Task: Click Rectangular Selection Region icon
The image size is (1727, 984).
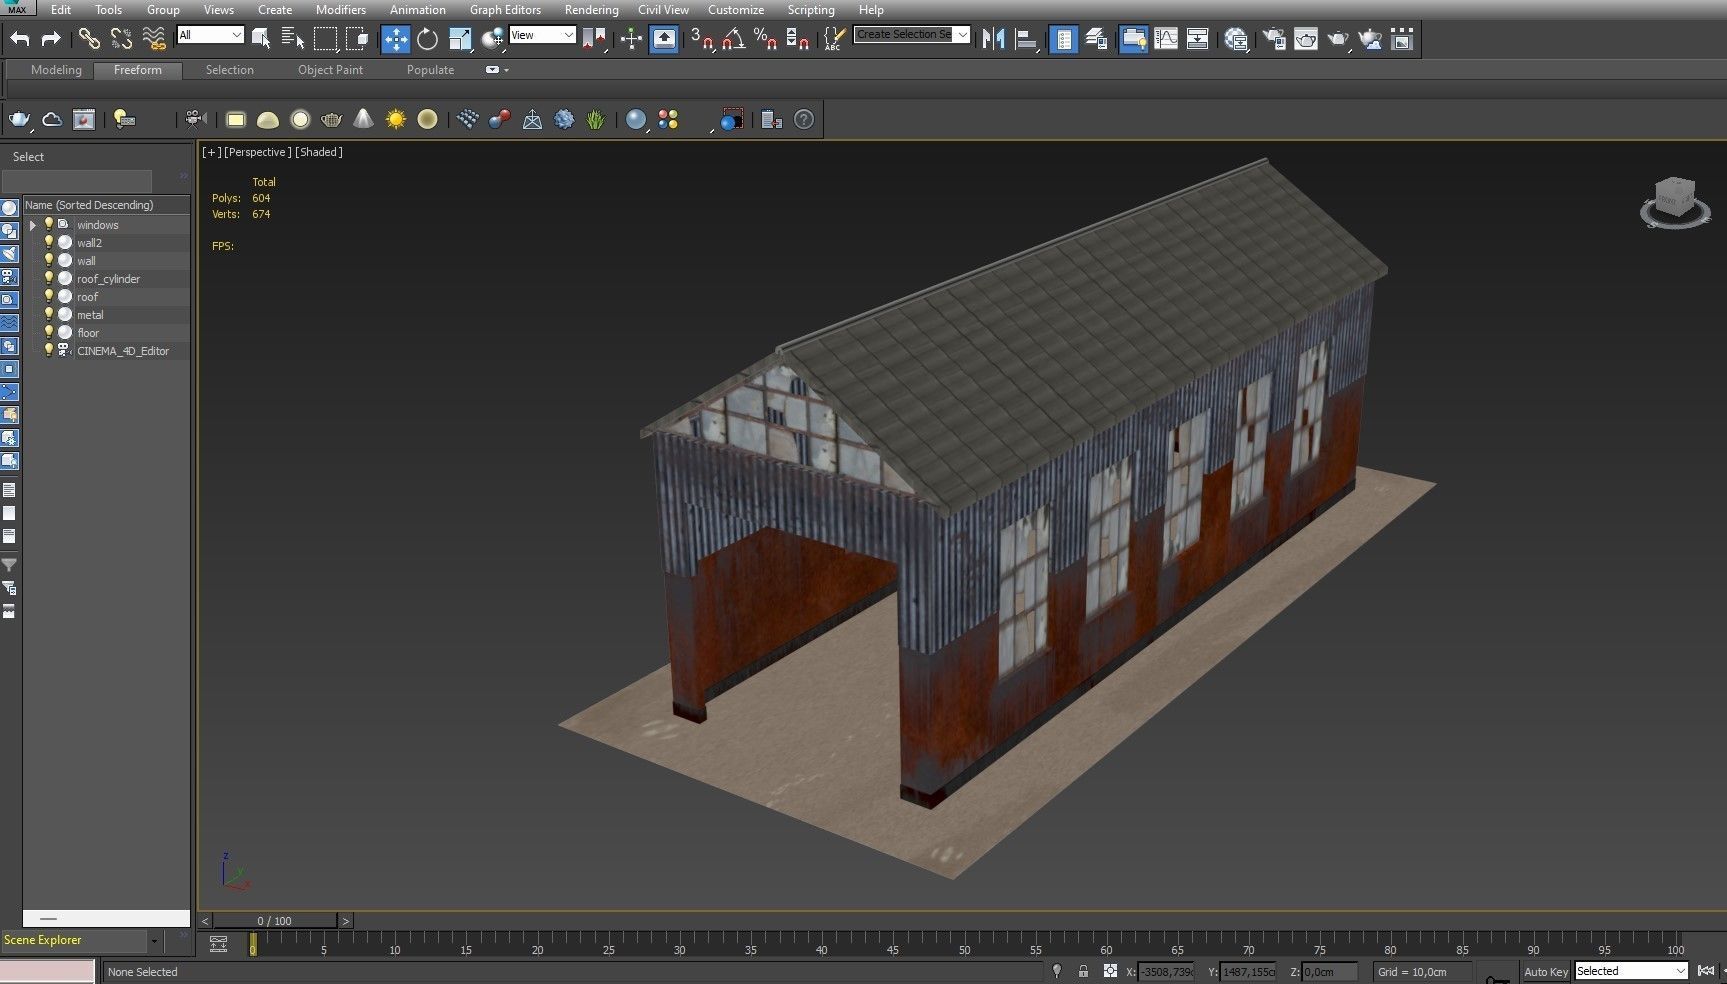Action: point(325,39)
